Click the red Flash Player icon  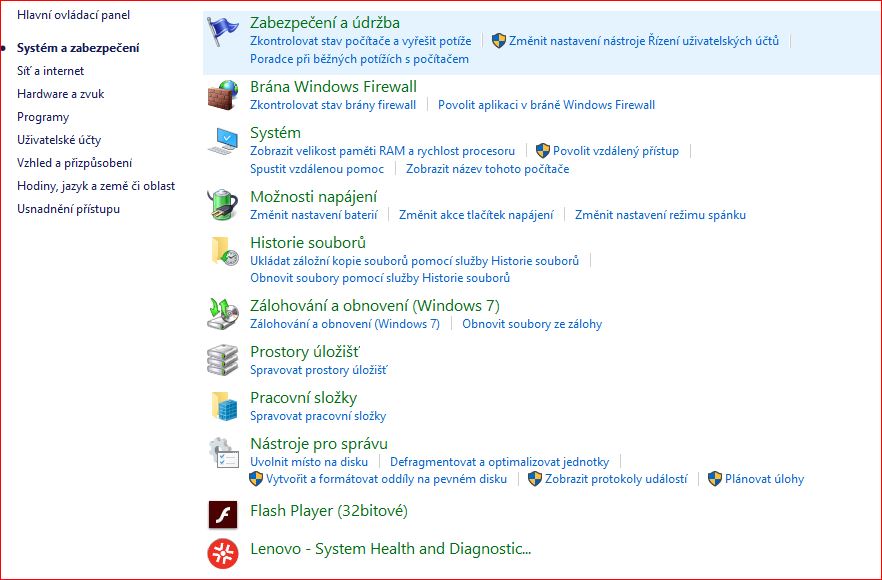(223, 514)
